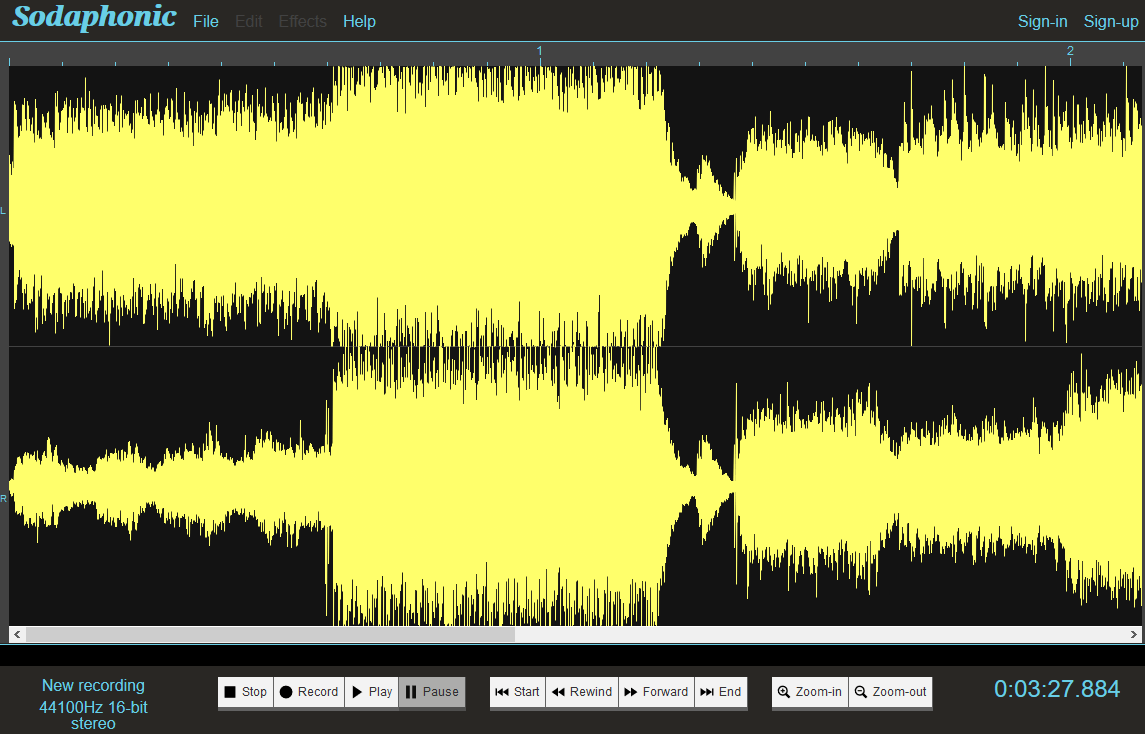Skip to End of the recording
Image resolution: width=1145 pixels, height=734 pixels.
pos(721,692)
